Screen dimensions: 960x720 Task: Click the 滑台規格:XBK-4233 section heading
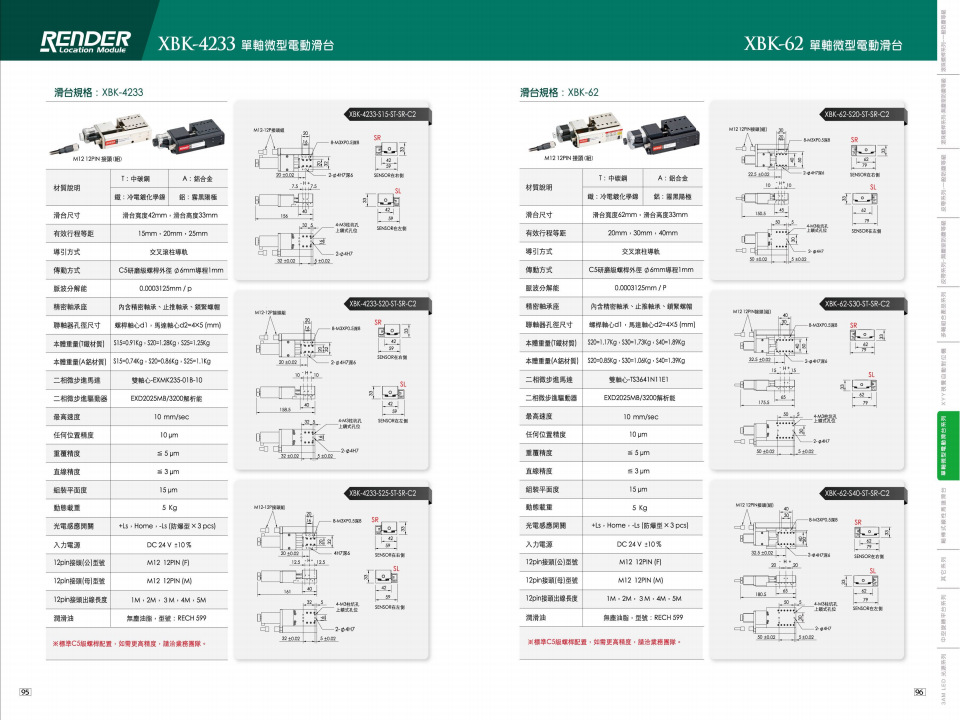[x=99, y=92]
